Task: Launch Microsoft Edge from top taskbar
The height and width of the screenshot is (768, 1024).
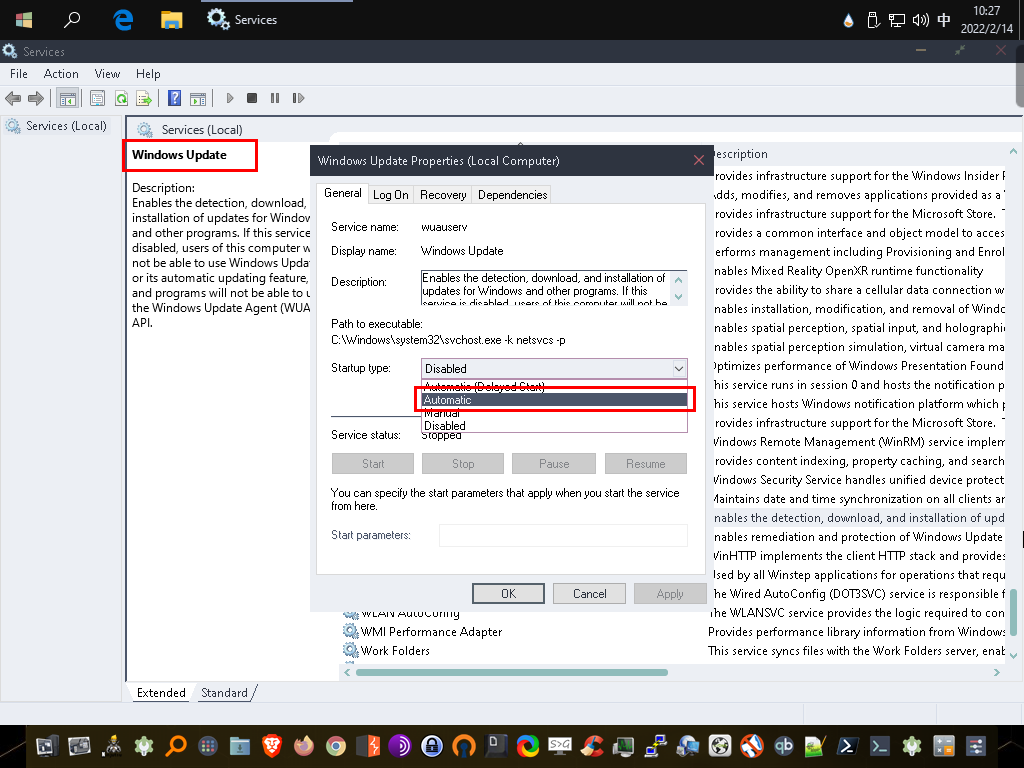Action: 123,20
